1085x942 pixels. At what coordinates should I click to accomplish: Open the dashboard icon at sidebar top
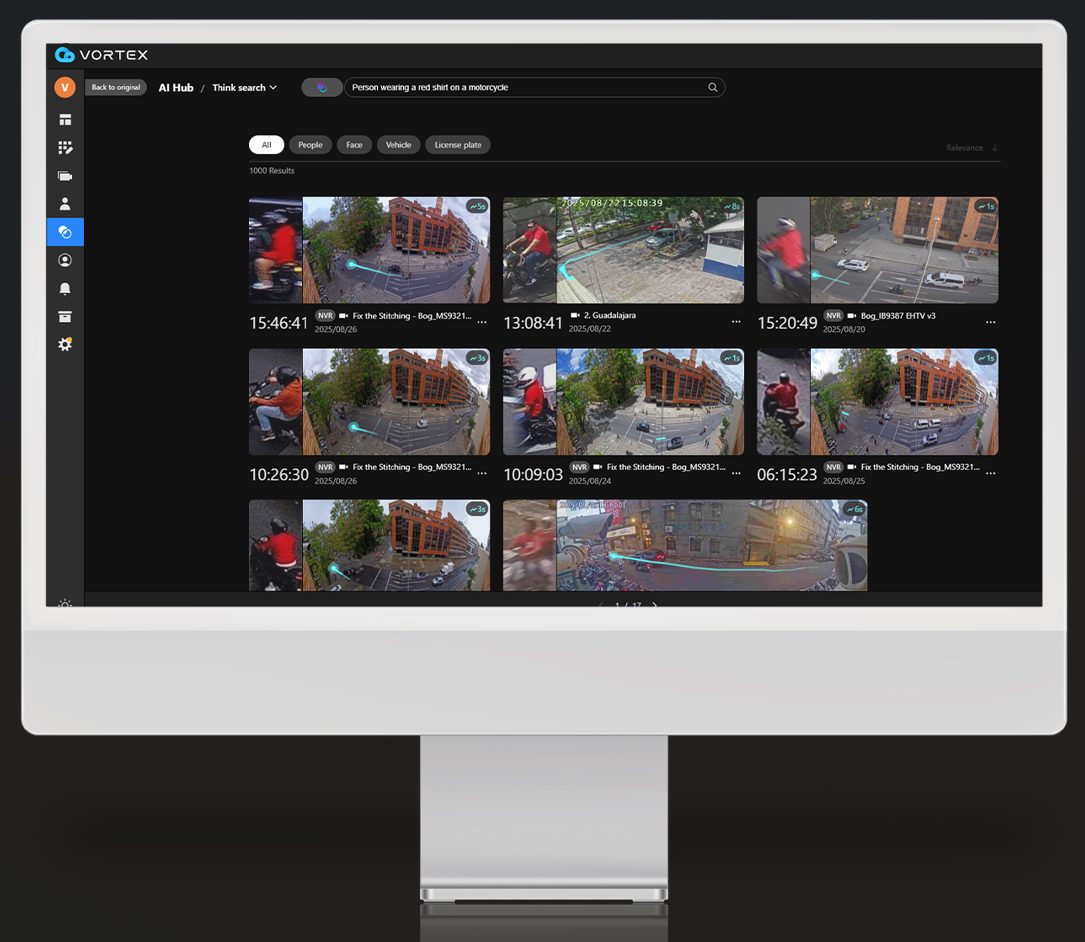click(x=64, y=119)
